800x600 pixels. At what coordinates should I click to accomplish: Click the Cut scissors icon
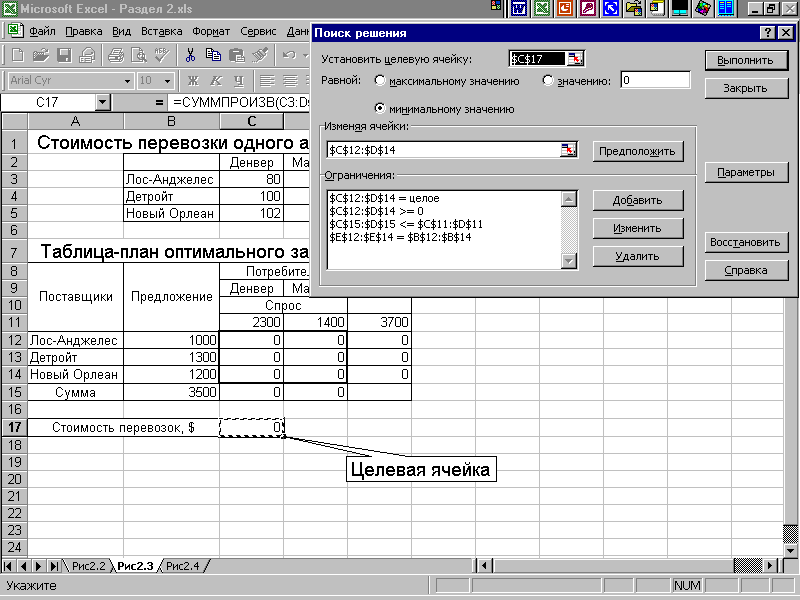[x=190, y=55]
